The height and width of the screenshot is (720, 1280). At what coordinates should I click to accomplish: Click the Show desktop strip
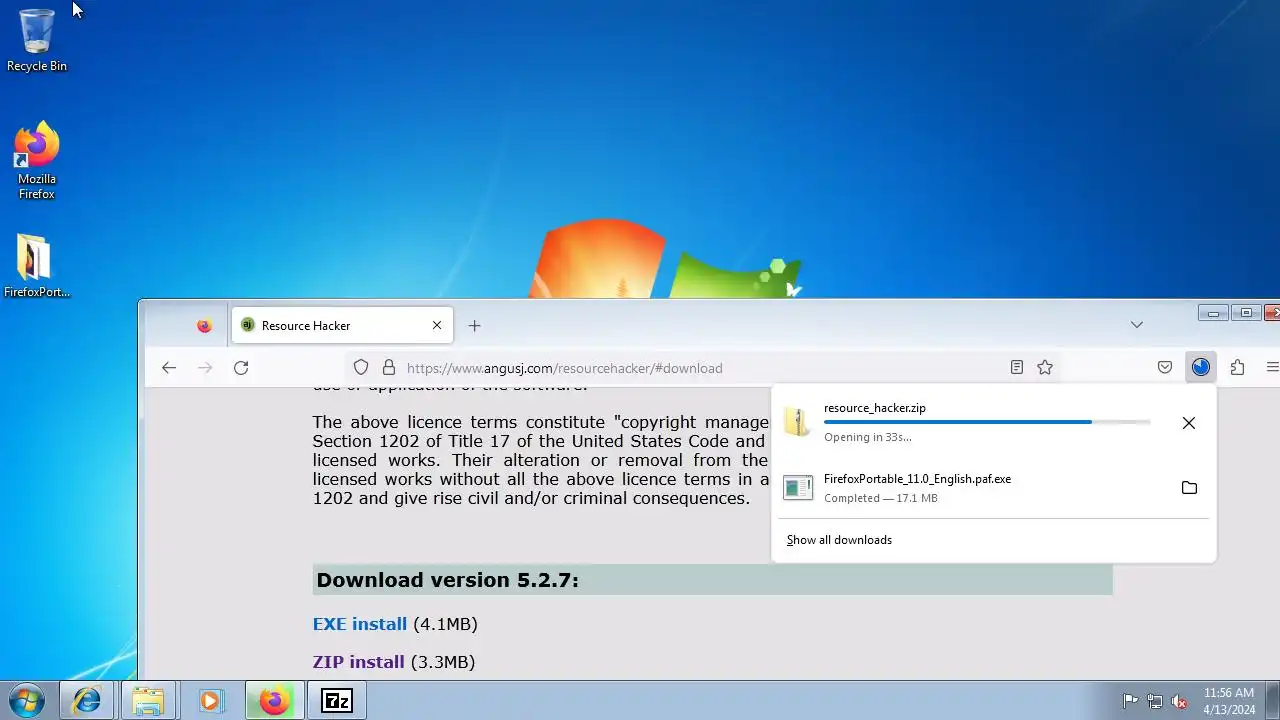point(1272,701)
